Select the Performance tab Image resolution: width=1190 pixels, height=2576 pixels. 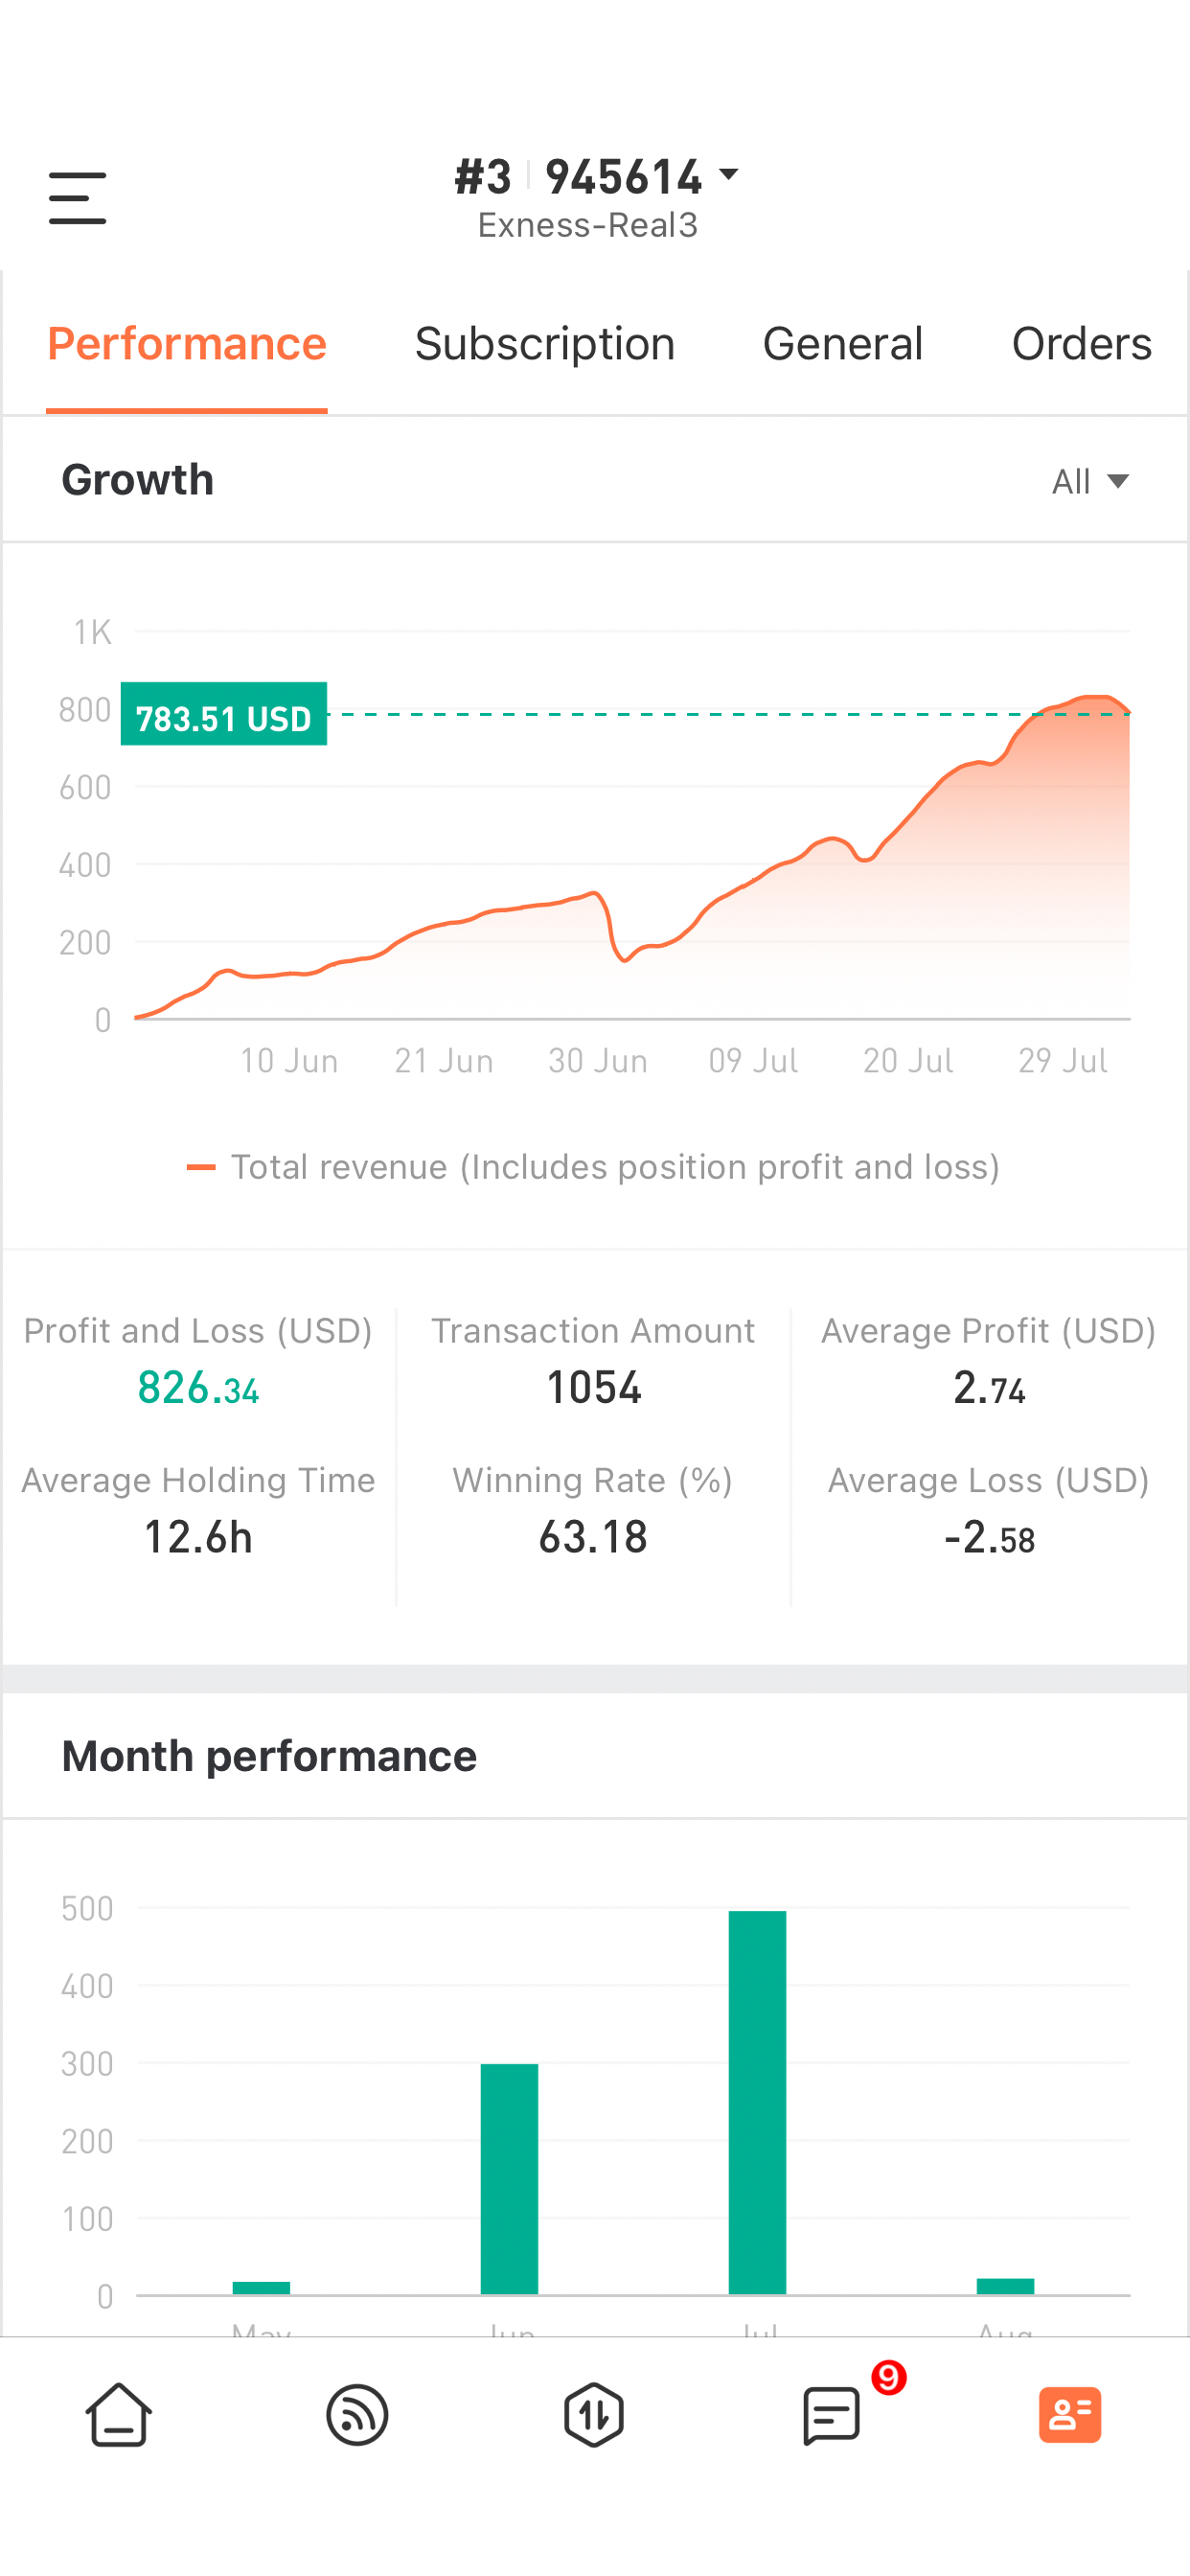click(187, 344)
